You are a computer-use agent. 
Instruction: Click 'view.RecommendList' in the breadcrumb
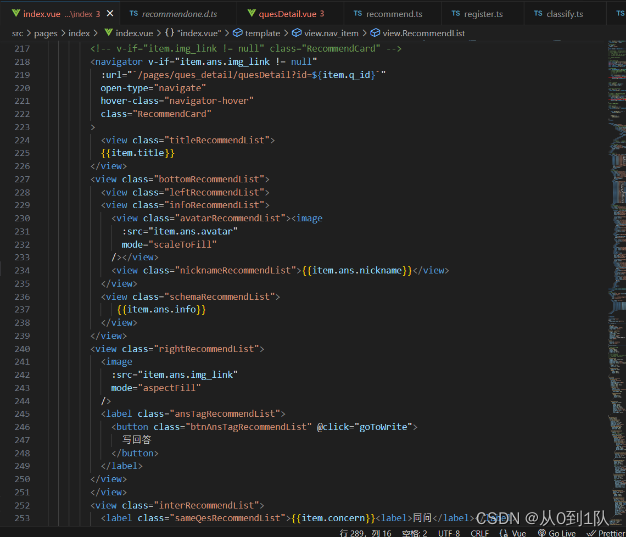click(424, 33)
